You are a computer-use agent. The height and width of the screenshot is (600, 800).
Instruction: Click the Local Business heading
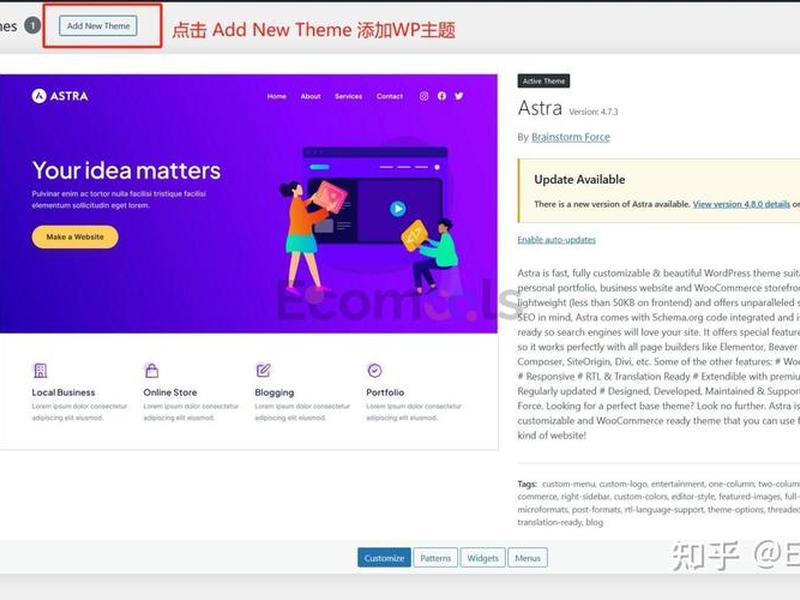[63, 392]
